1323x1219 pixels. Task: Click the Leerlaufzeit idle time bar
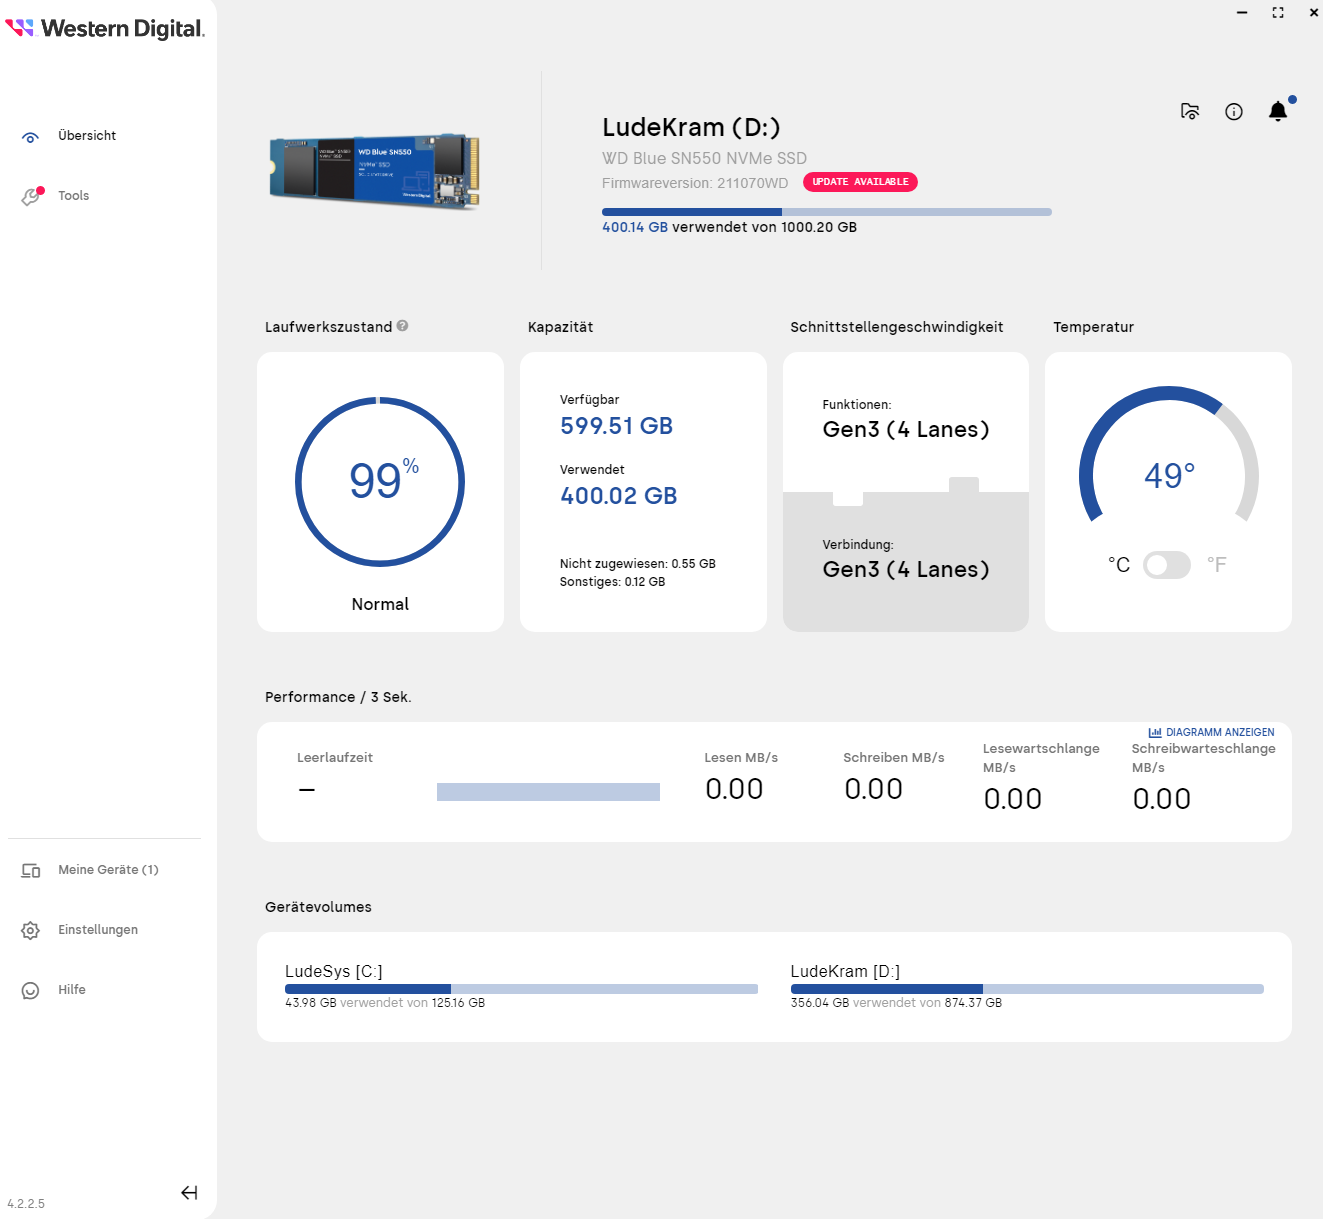(x=548, y=792)
